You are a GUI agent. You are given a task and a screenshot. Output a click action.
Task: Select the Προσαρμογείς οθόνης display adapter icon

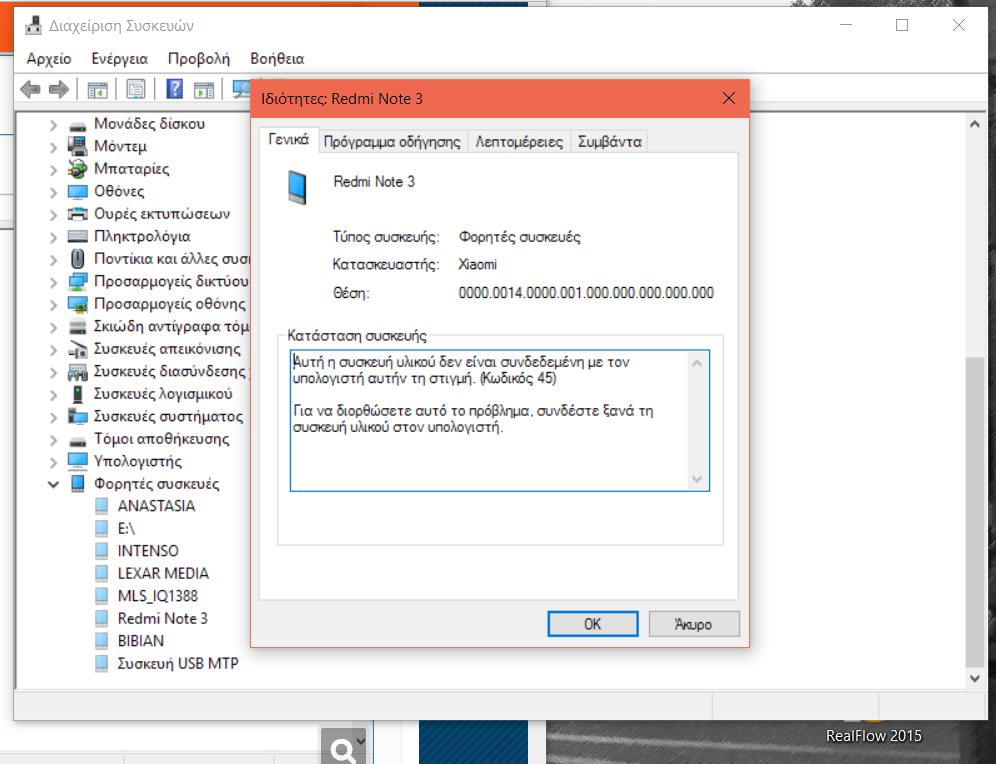77,304
